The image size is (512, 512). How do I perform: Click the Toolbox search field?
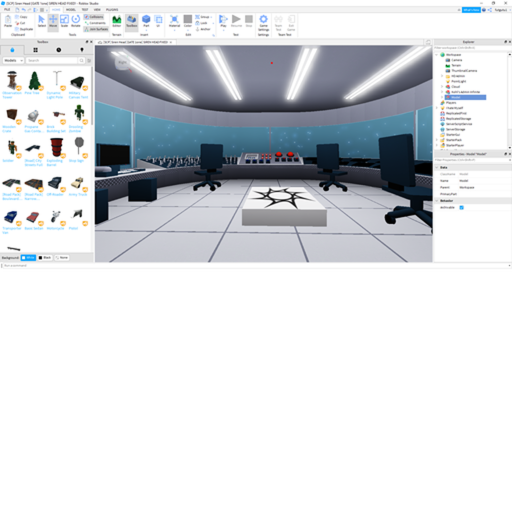[52, 61]
